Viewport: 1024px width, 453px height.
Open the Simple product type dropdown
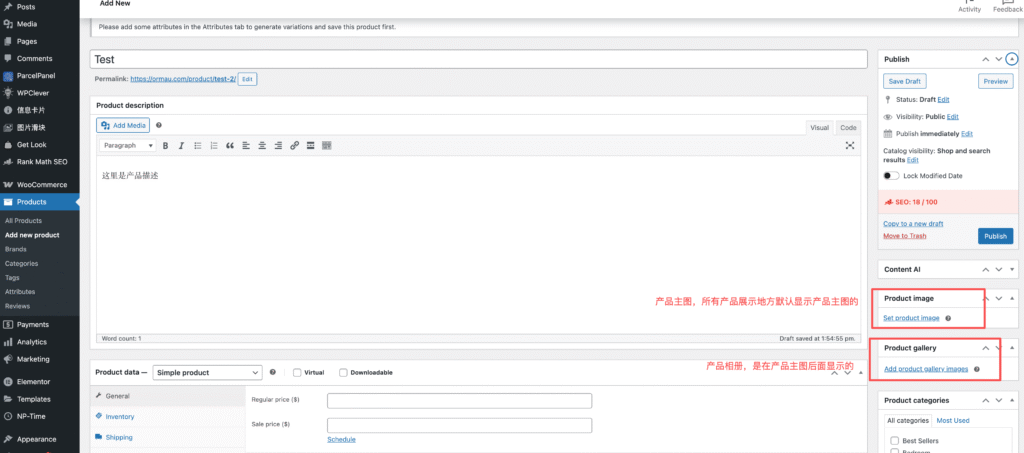[x=207, y=373]
